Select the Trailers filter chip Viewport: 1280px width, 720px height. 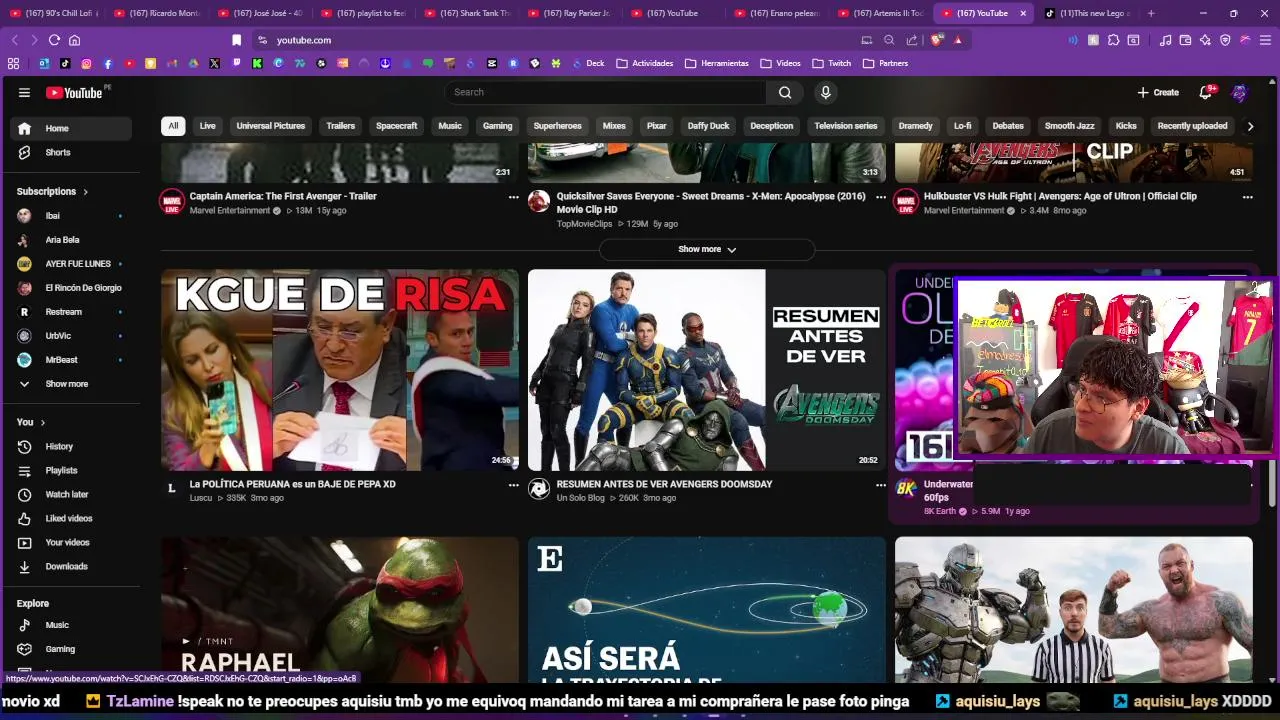tap(340, 126)
